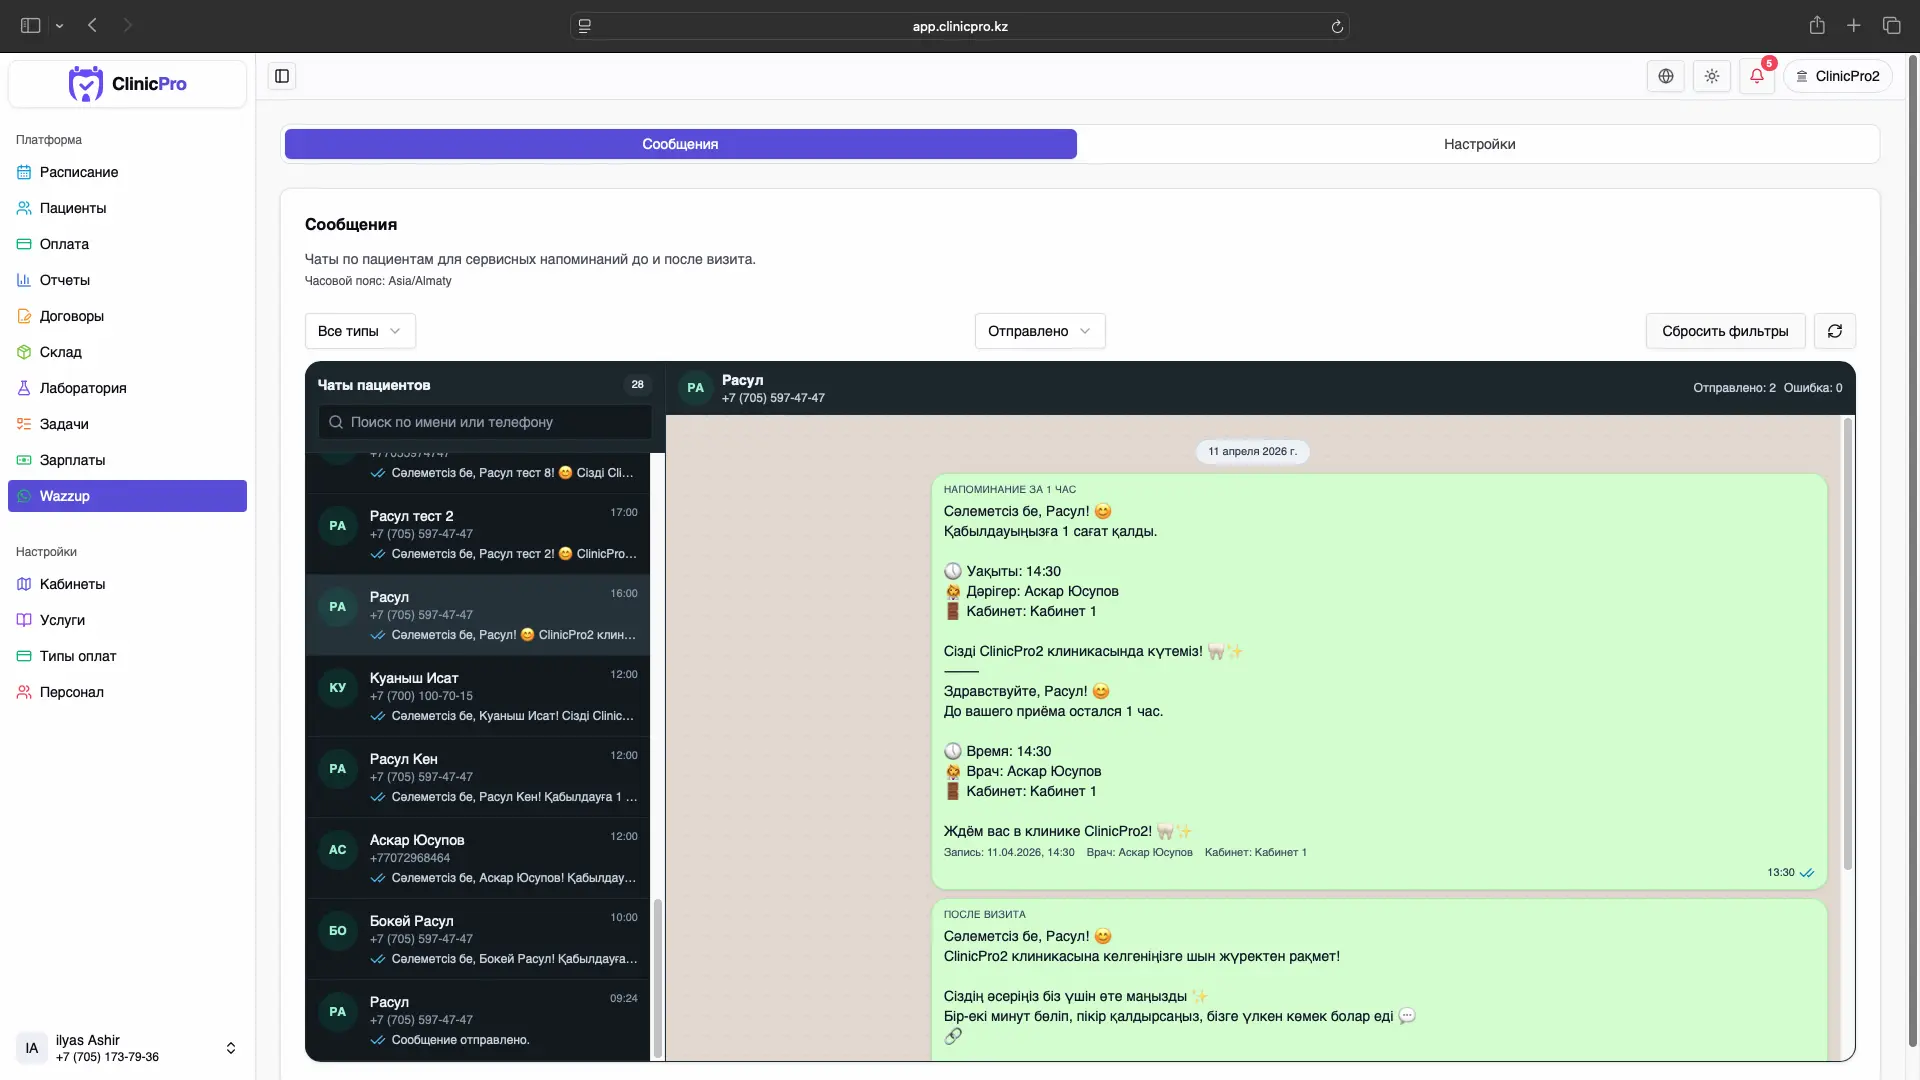
Task: Click Сбросить фильтры button
Action: point(1725,331)
